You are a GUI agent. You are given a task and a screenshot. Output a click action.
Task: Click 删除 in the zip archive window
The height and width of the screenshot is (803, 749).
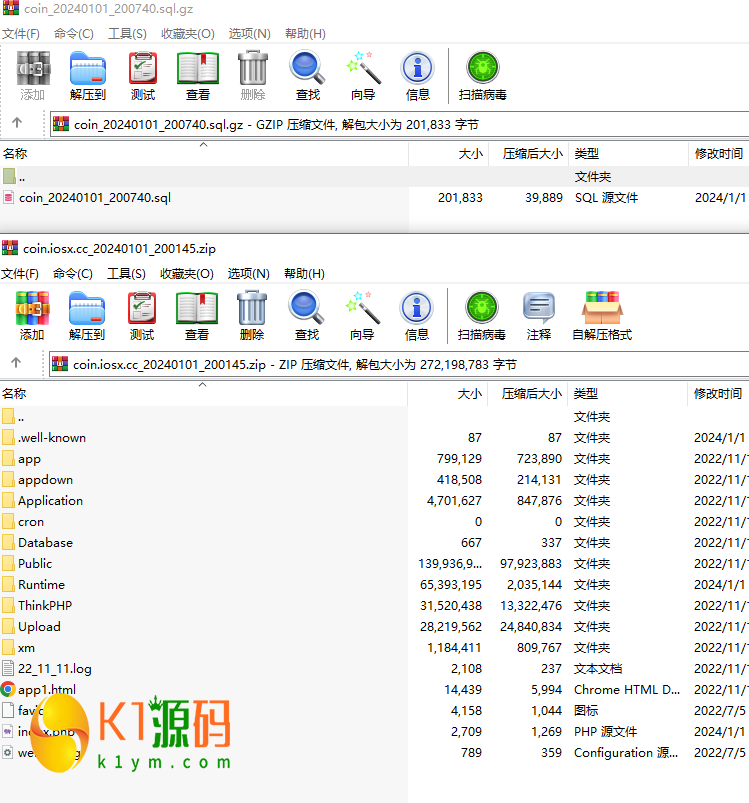[252, 316]
